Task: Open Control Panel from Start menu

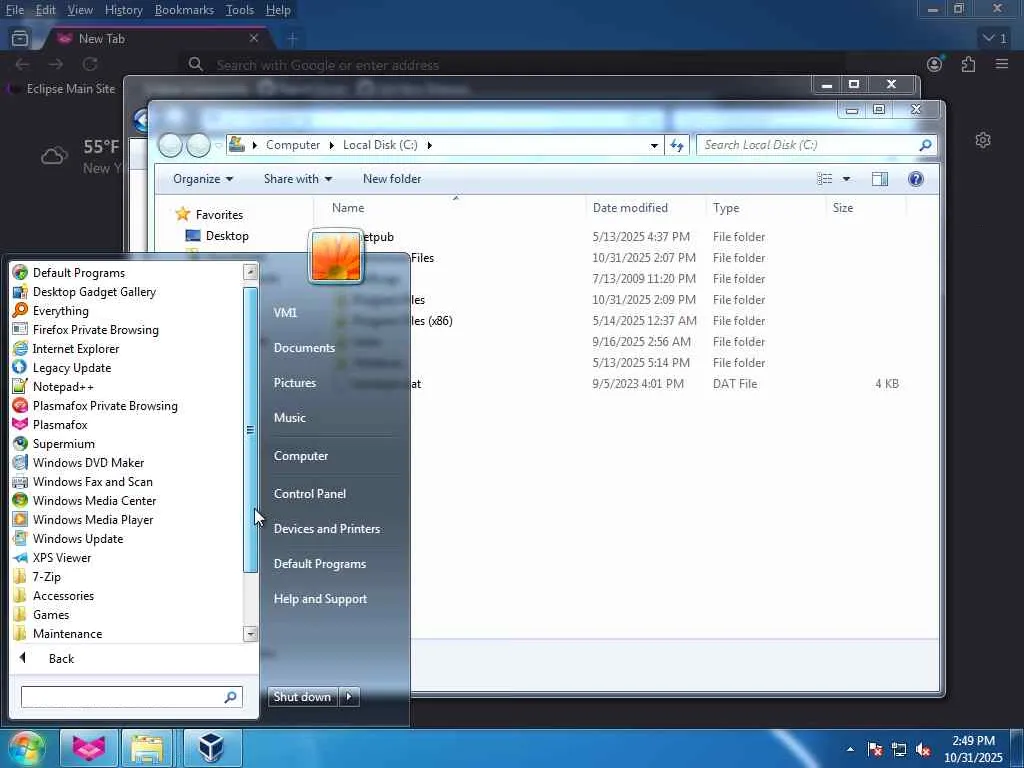Action: [x=310, y=493]
